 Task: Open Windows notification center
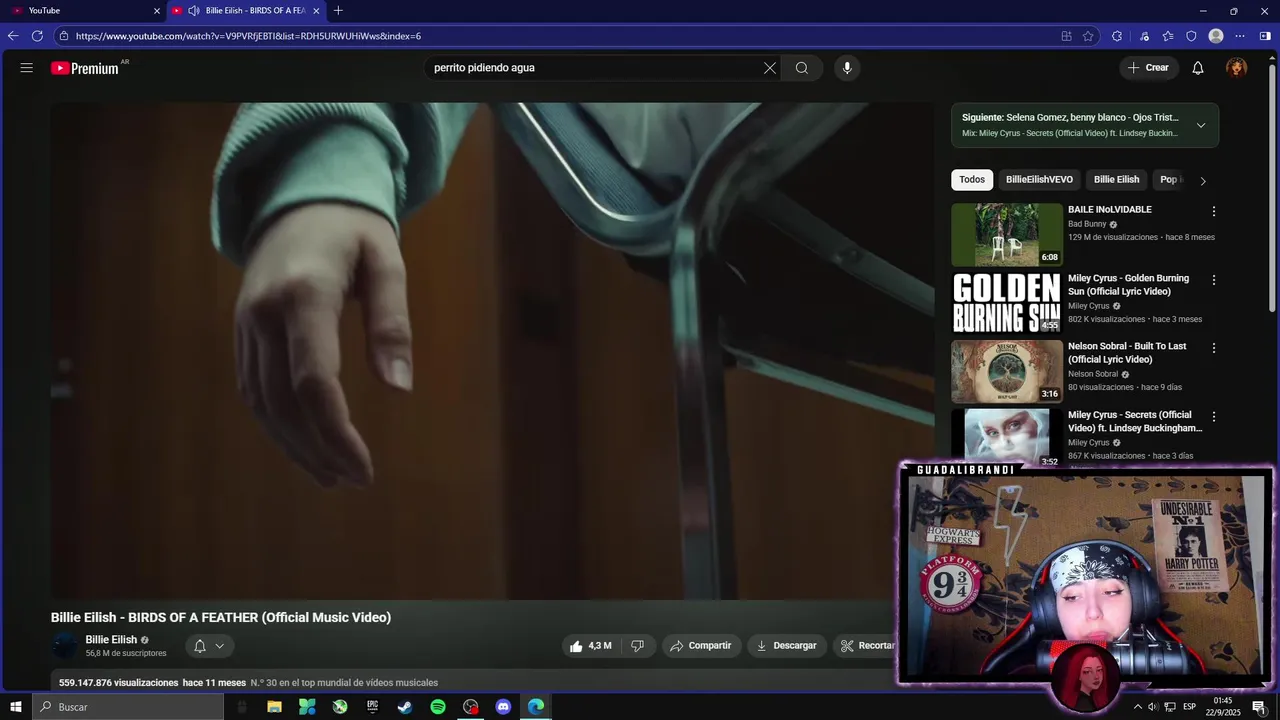[1259, 707]
